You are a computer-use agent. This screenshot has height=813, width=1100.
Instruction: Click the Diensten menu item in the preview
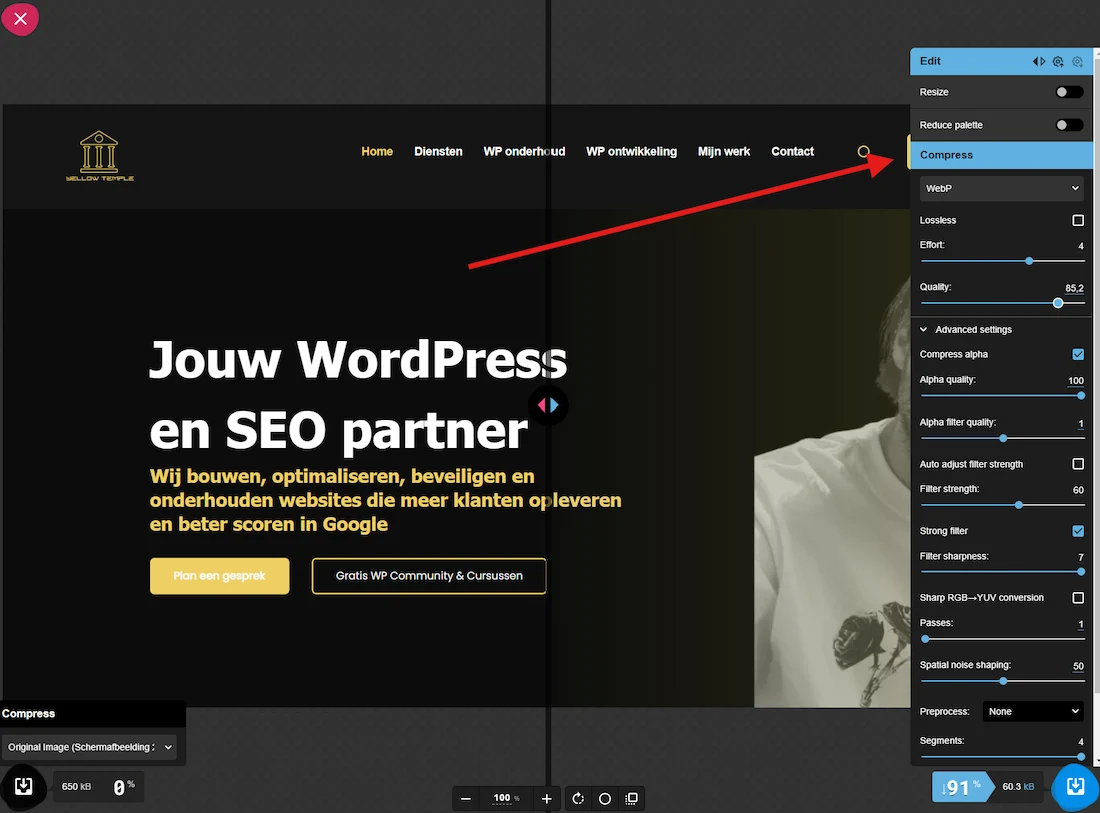(x=438, y=152)
